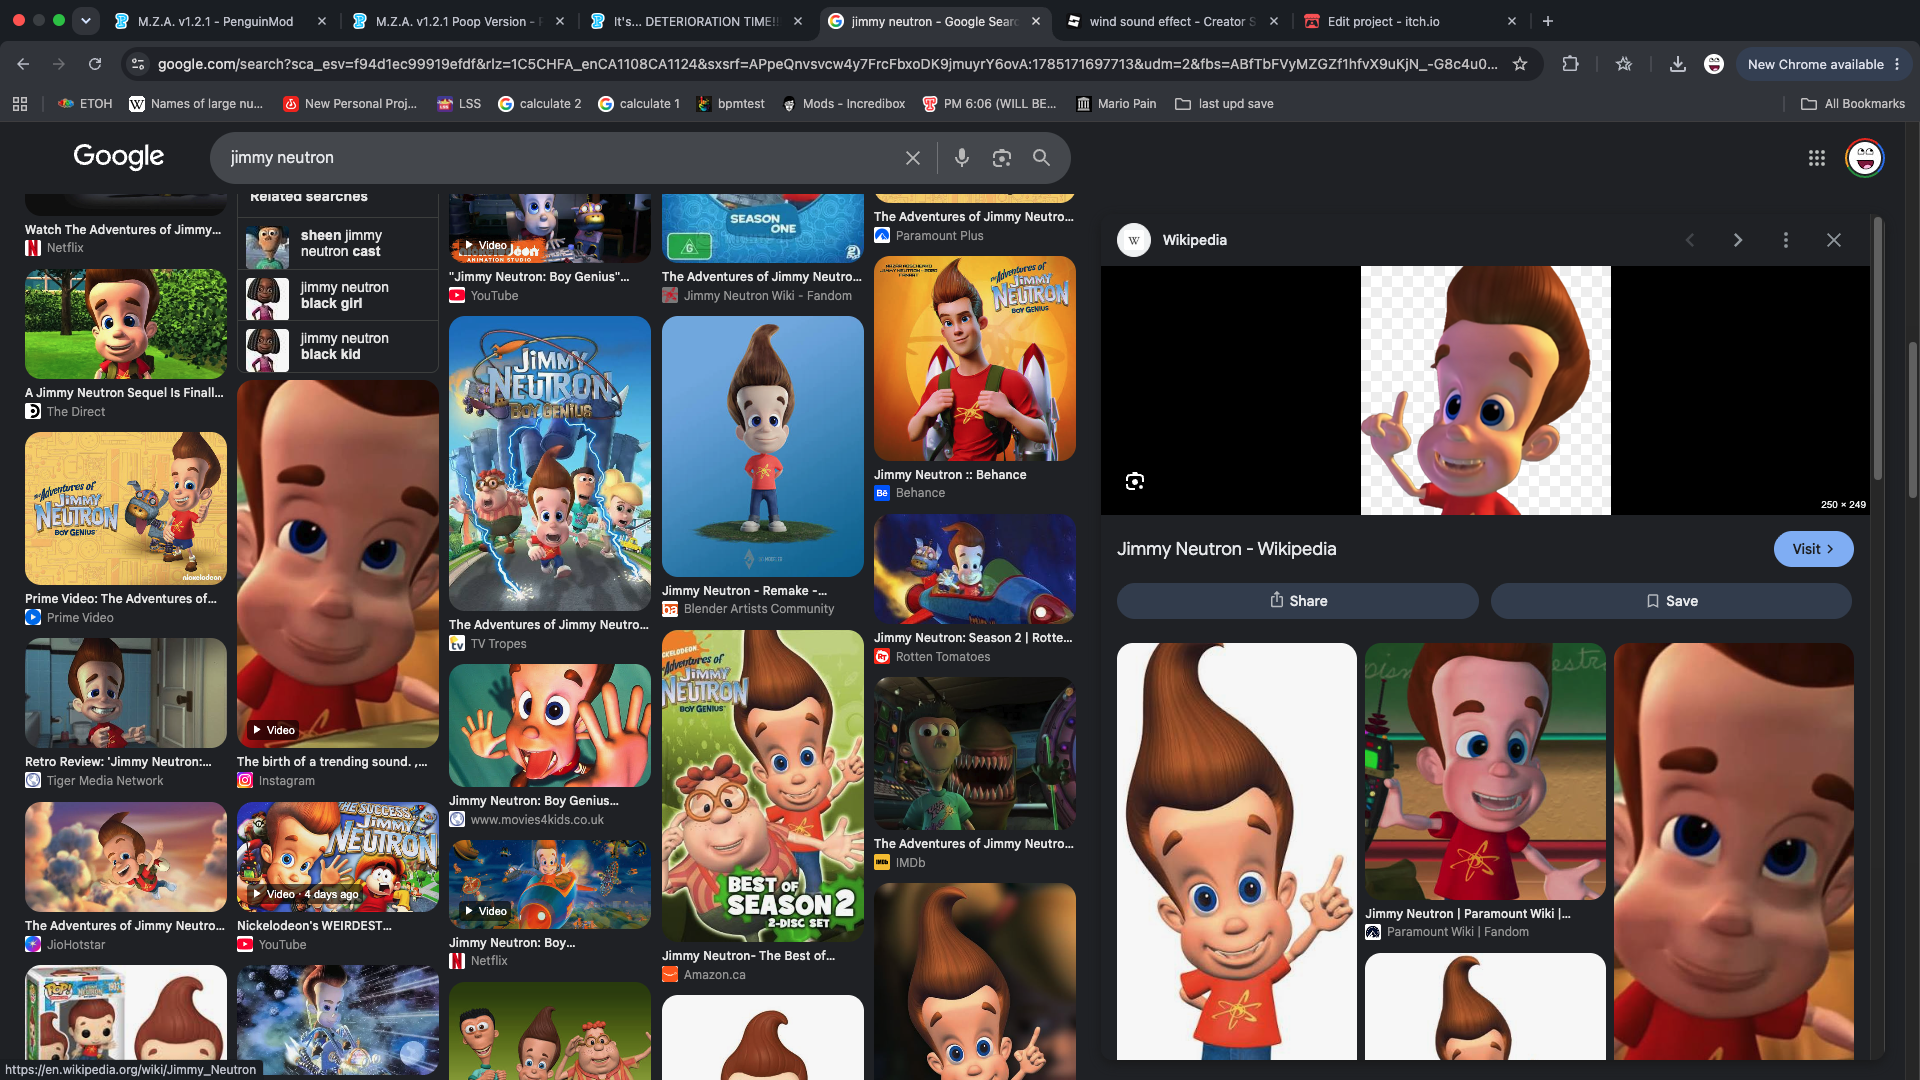Screen dimensions: 1920x1080
Task: Open the Paramount Wiki Fandom related image
Action: pyautogui.click(x=1485, y=771)
